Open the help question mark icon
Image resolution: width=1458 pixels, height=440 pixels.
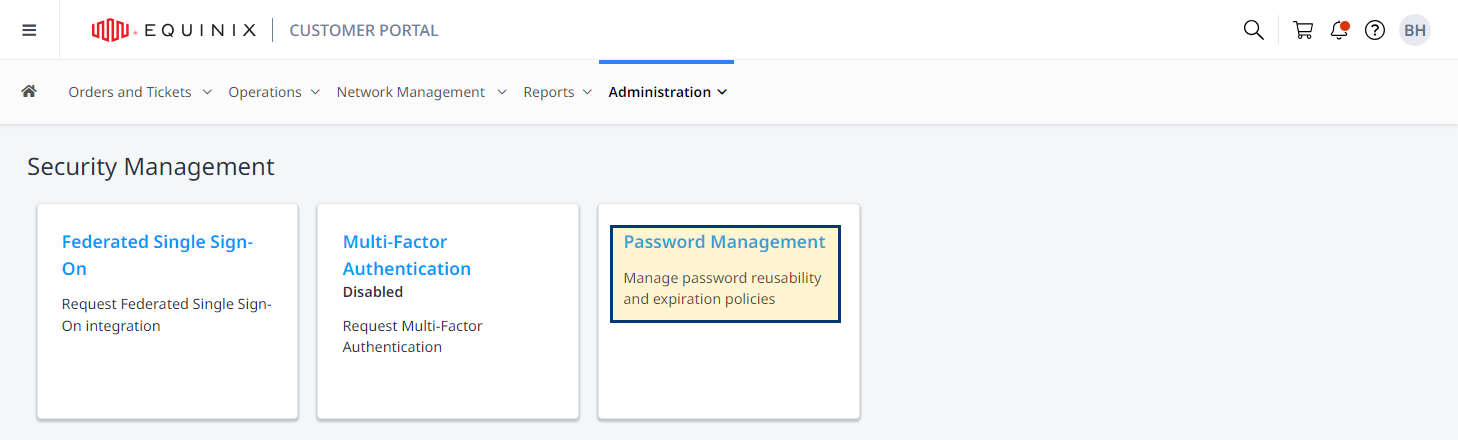[1375, 30]
